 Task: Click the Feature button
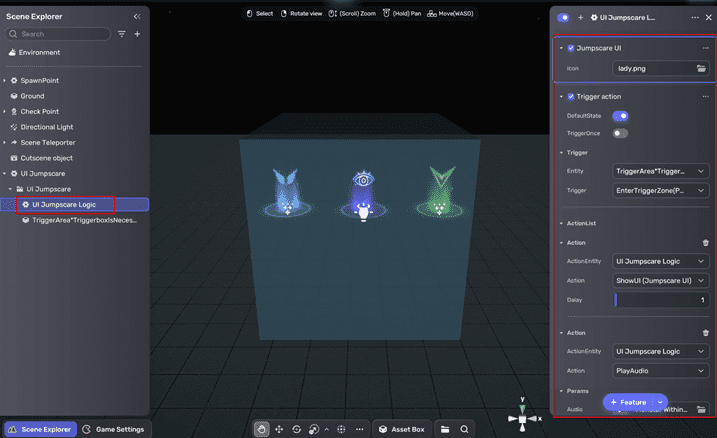(x=627, y=402)
